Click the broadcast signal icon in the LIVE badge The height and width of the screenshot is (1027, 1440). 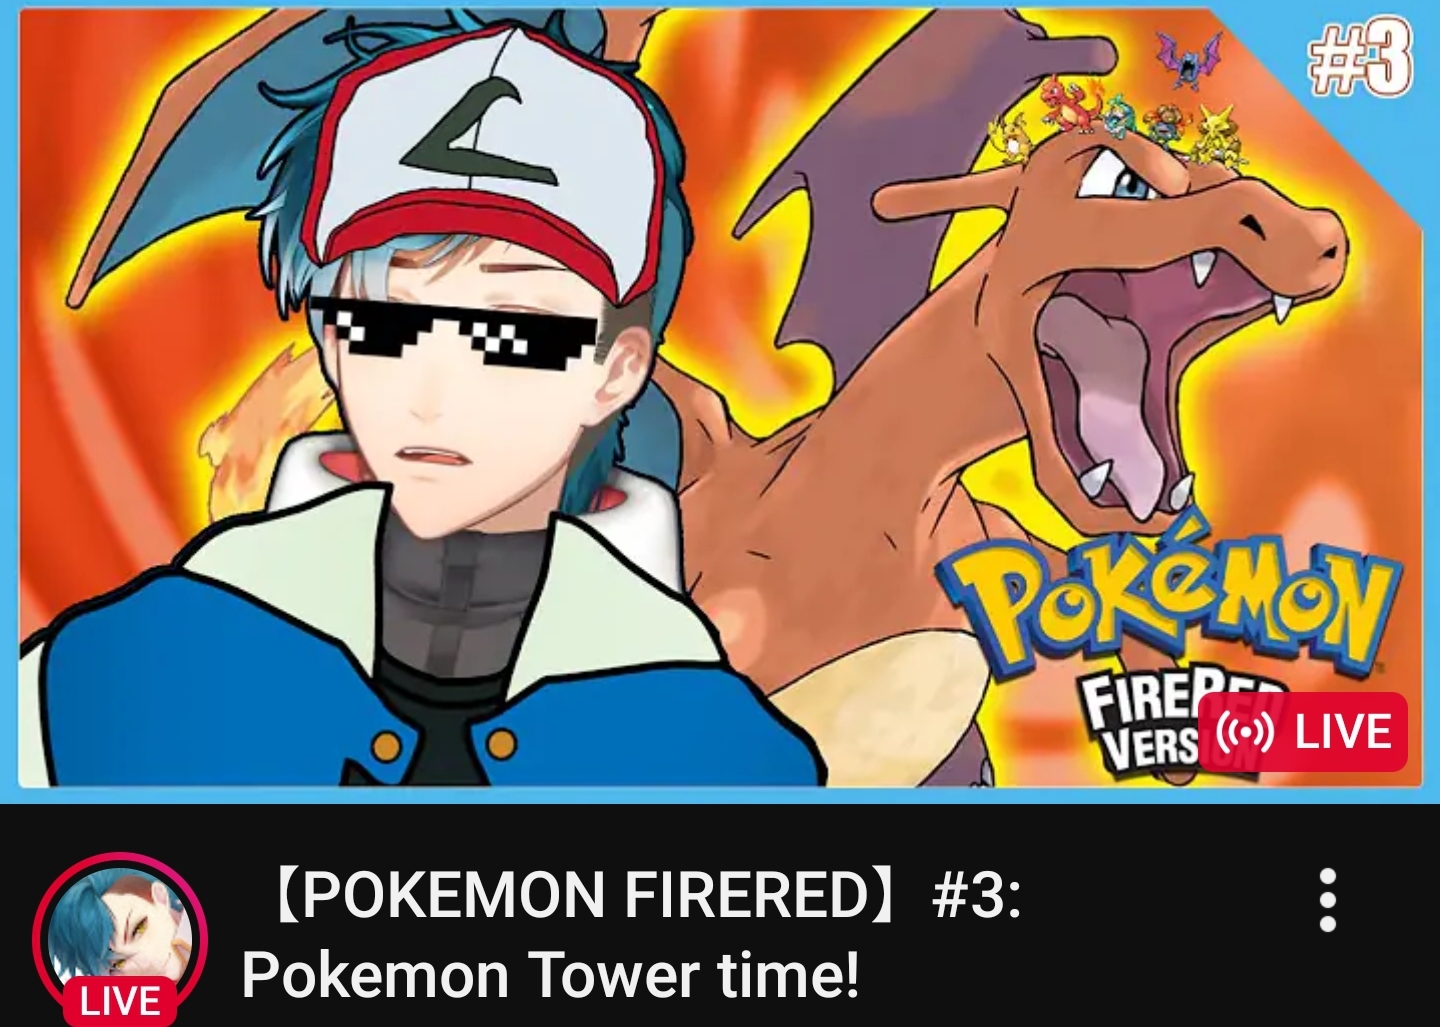(x=1244, y=732)
